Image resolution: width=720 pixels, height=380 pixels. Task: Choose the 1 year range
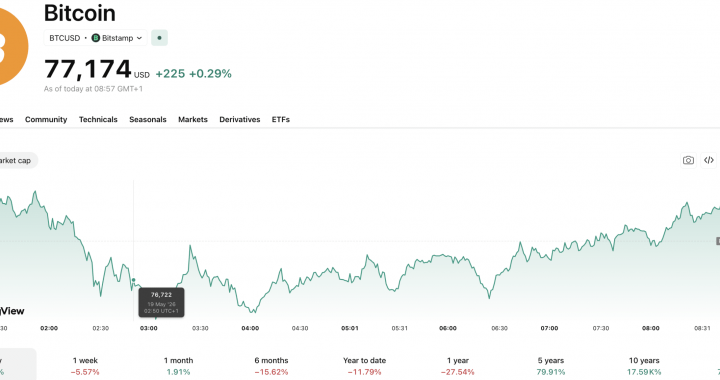(458, 366)
